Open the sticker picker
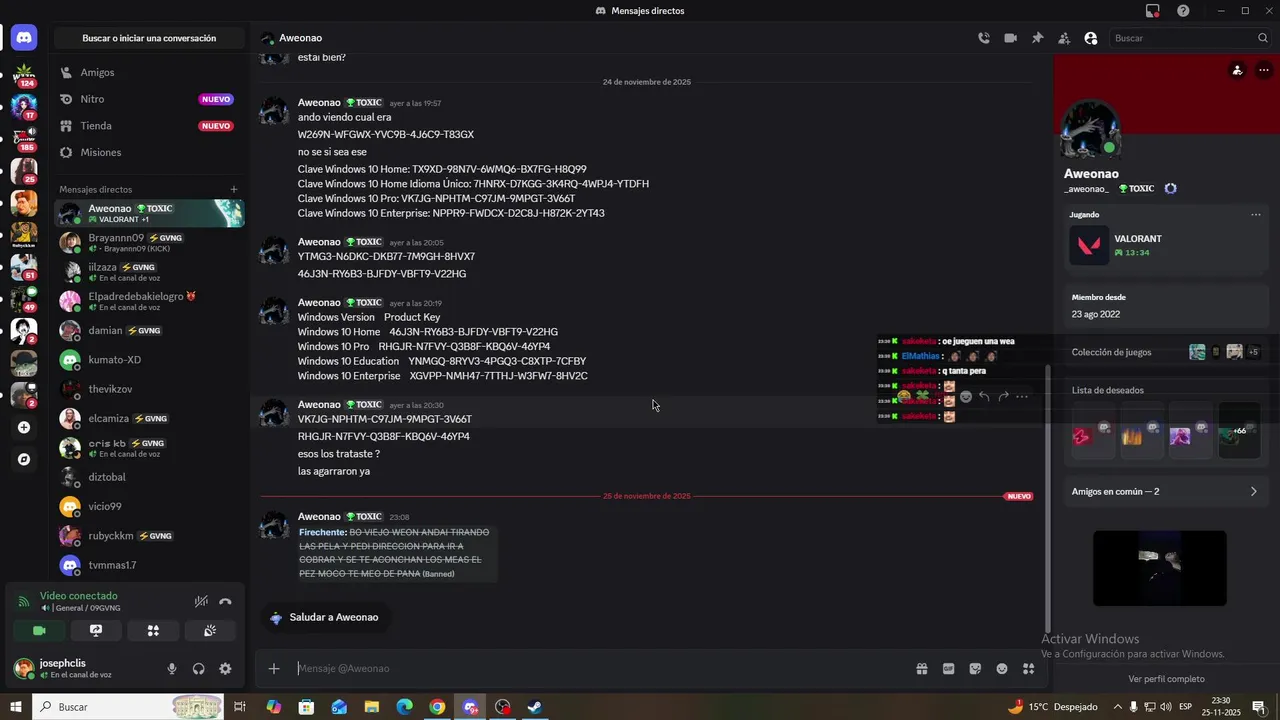1280x720 pixels. 975,669
